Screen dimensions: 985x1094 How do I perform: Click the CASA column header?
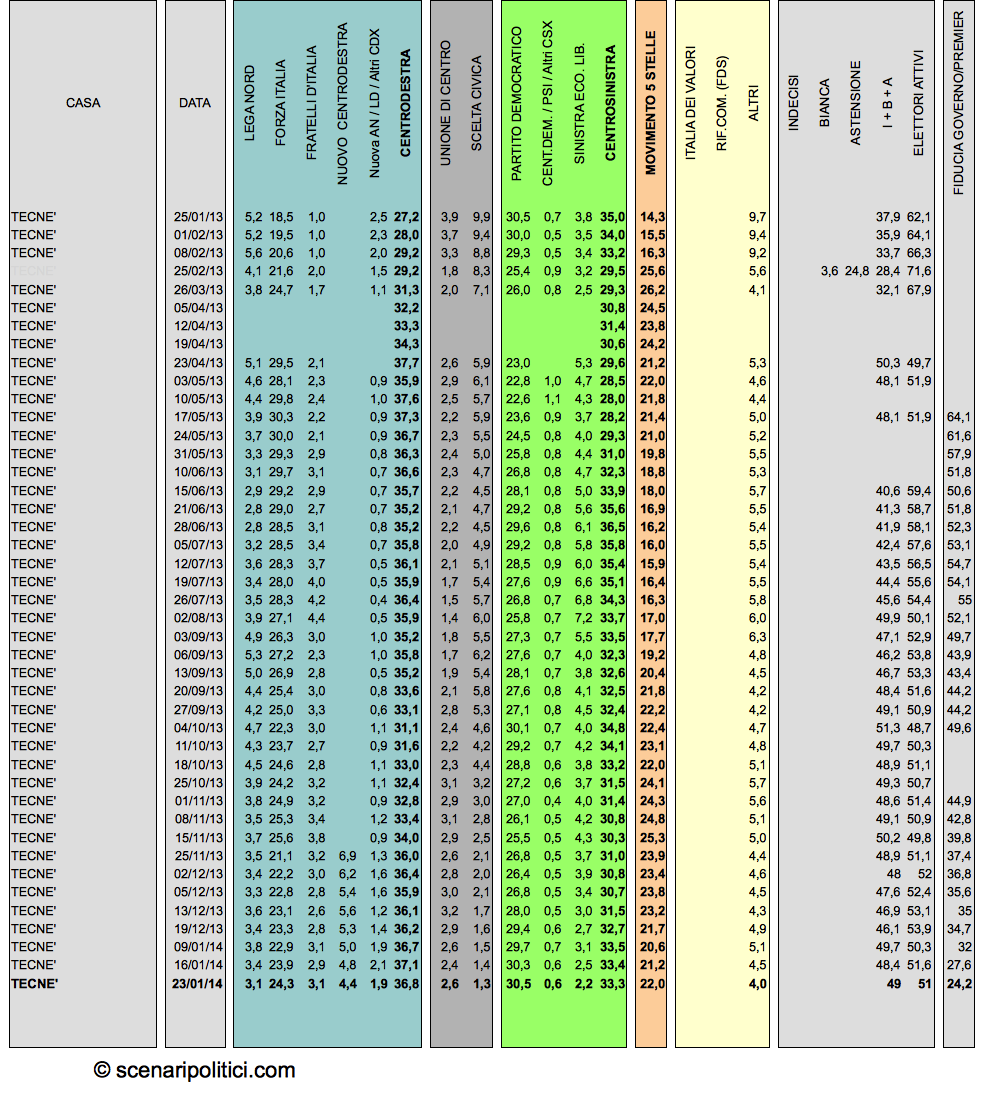(x=83, y=103)
